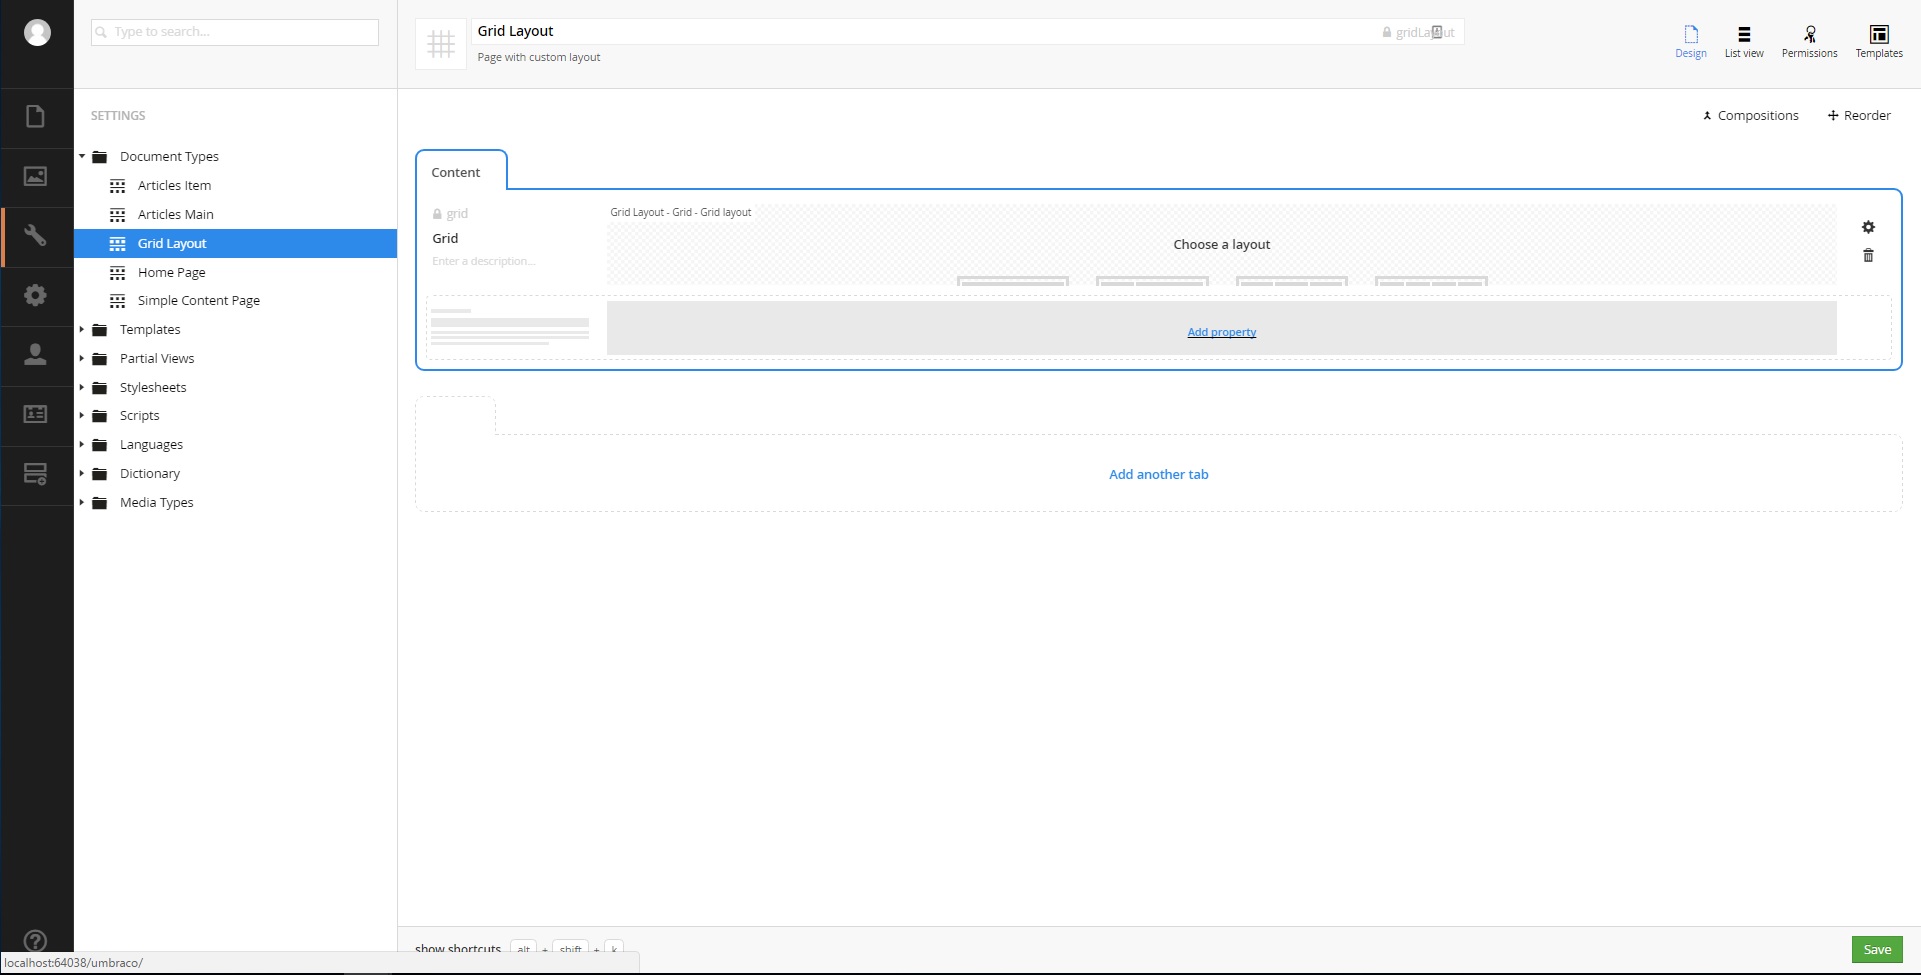
Task: Switch to the Design view
Action: point(1691,42)
